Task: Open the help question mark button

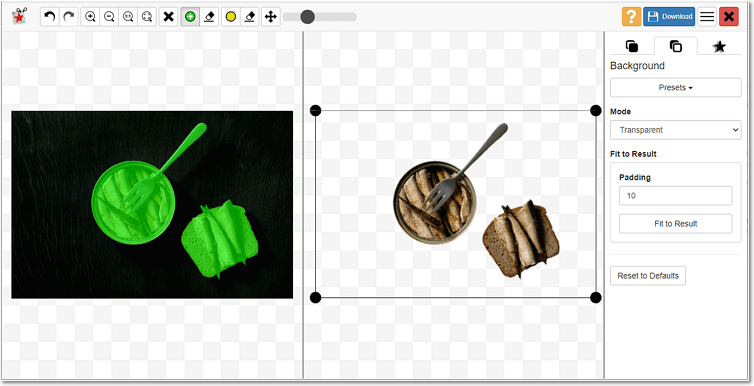Action: coord(632,16)
